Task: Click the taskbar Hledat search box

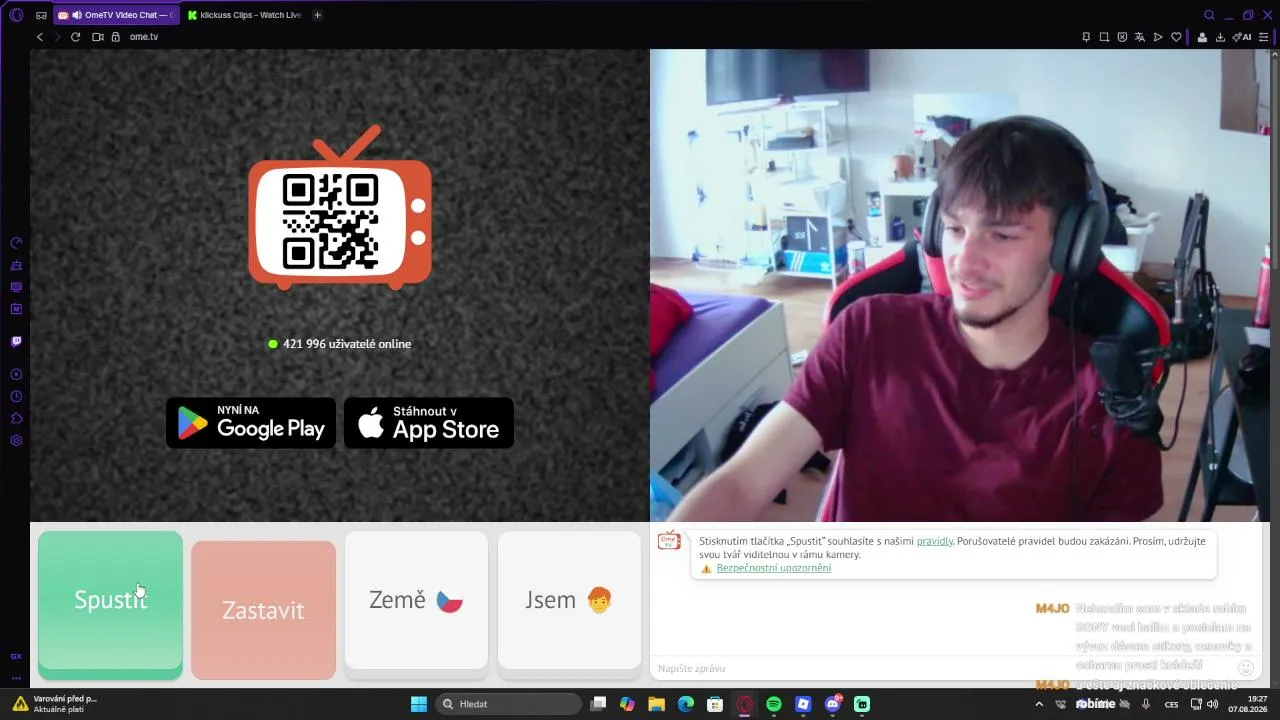Action: [x=510, y=704]
